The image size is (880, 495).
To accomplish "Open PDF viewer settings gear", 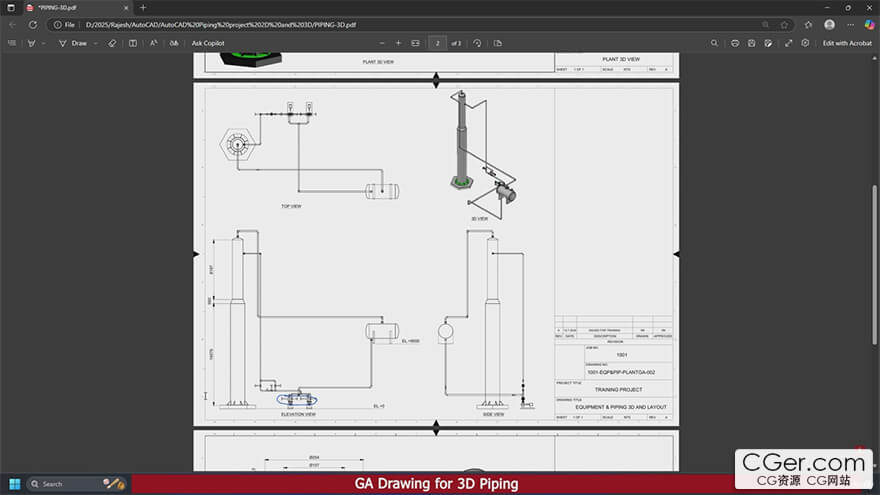I will pyautogui.click(x=805, y=43).
